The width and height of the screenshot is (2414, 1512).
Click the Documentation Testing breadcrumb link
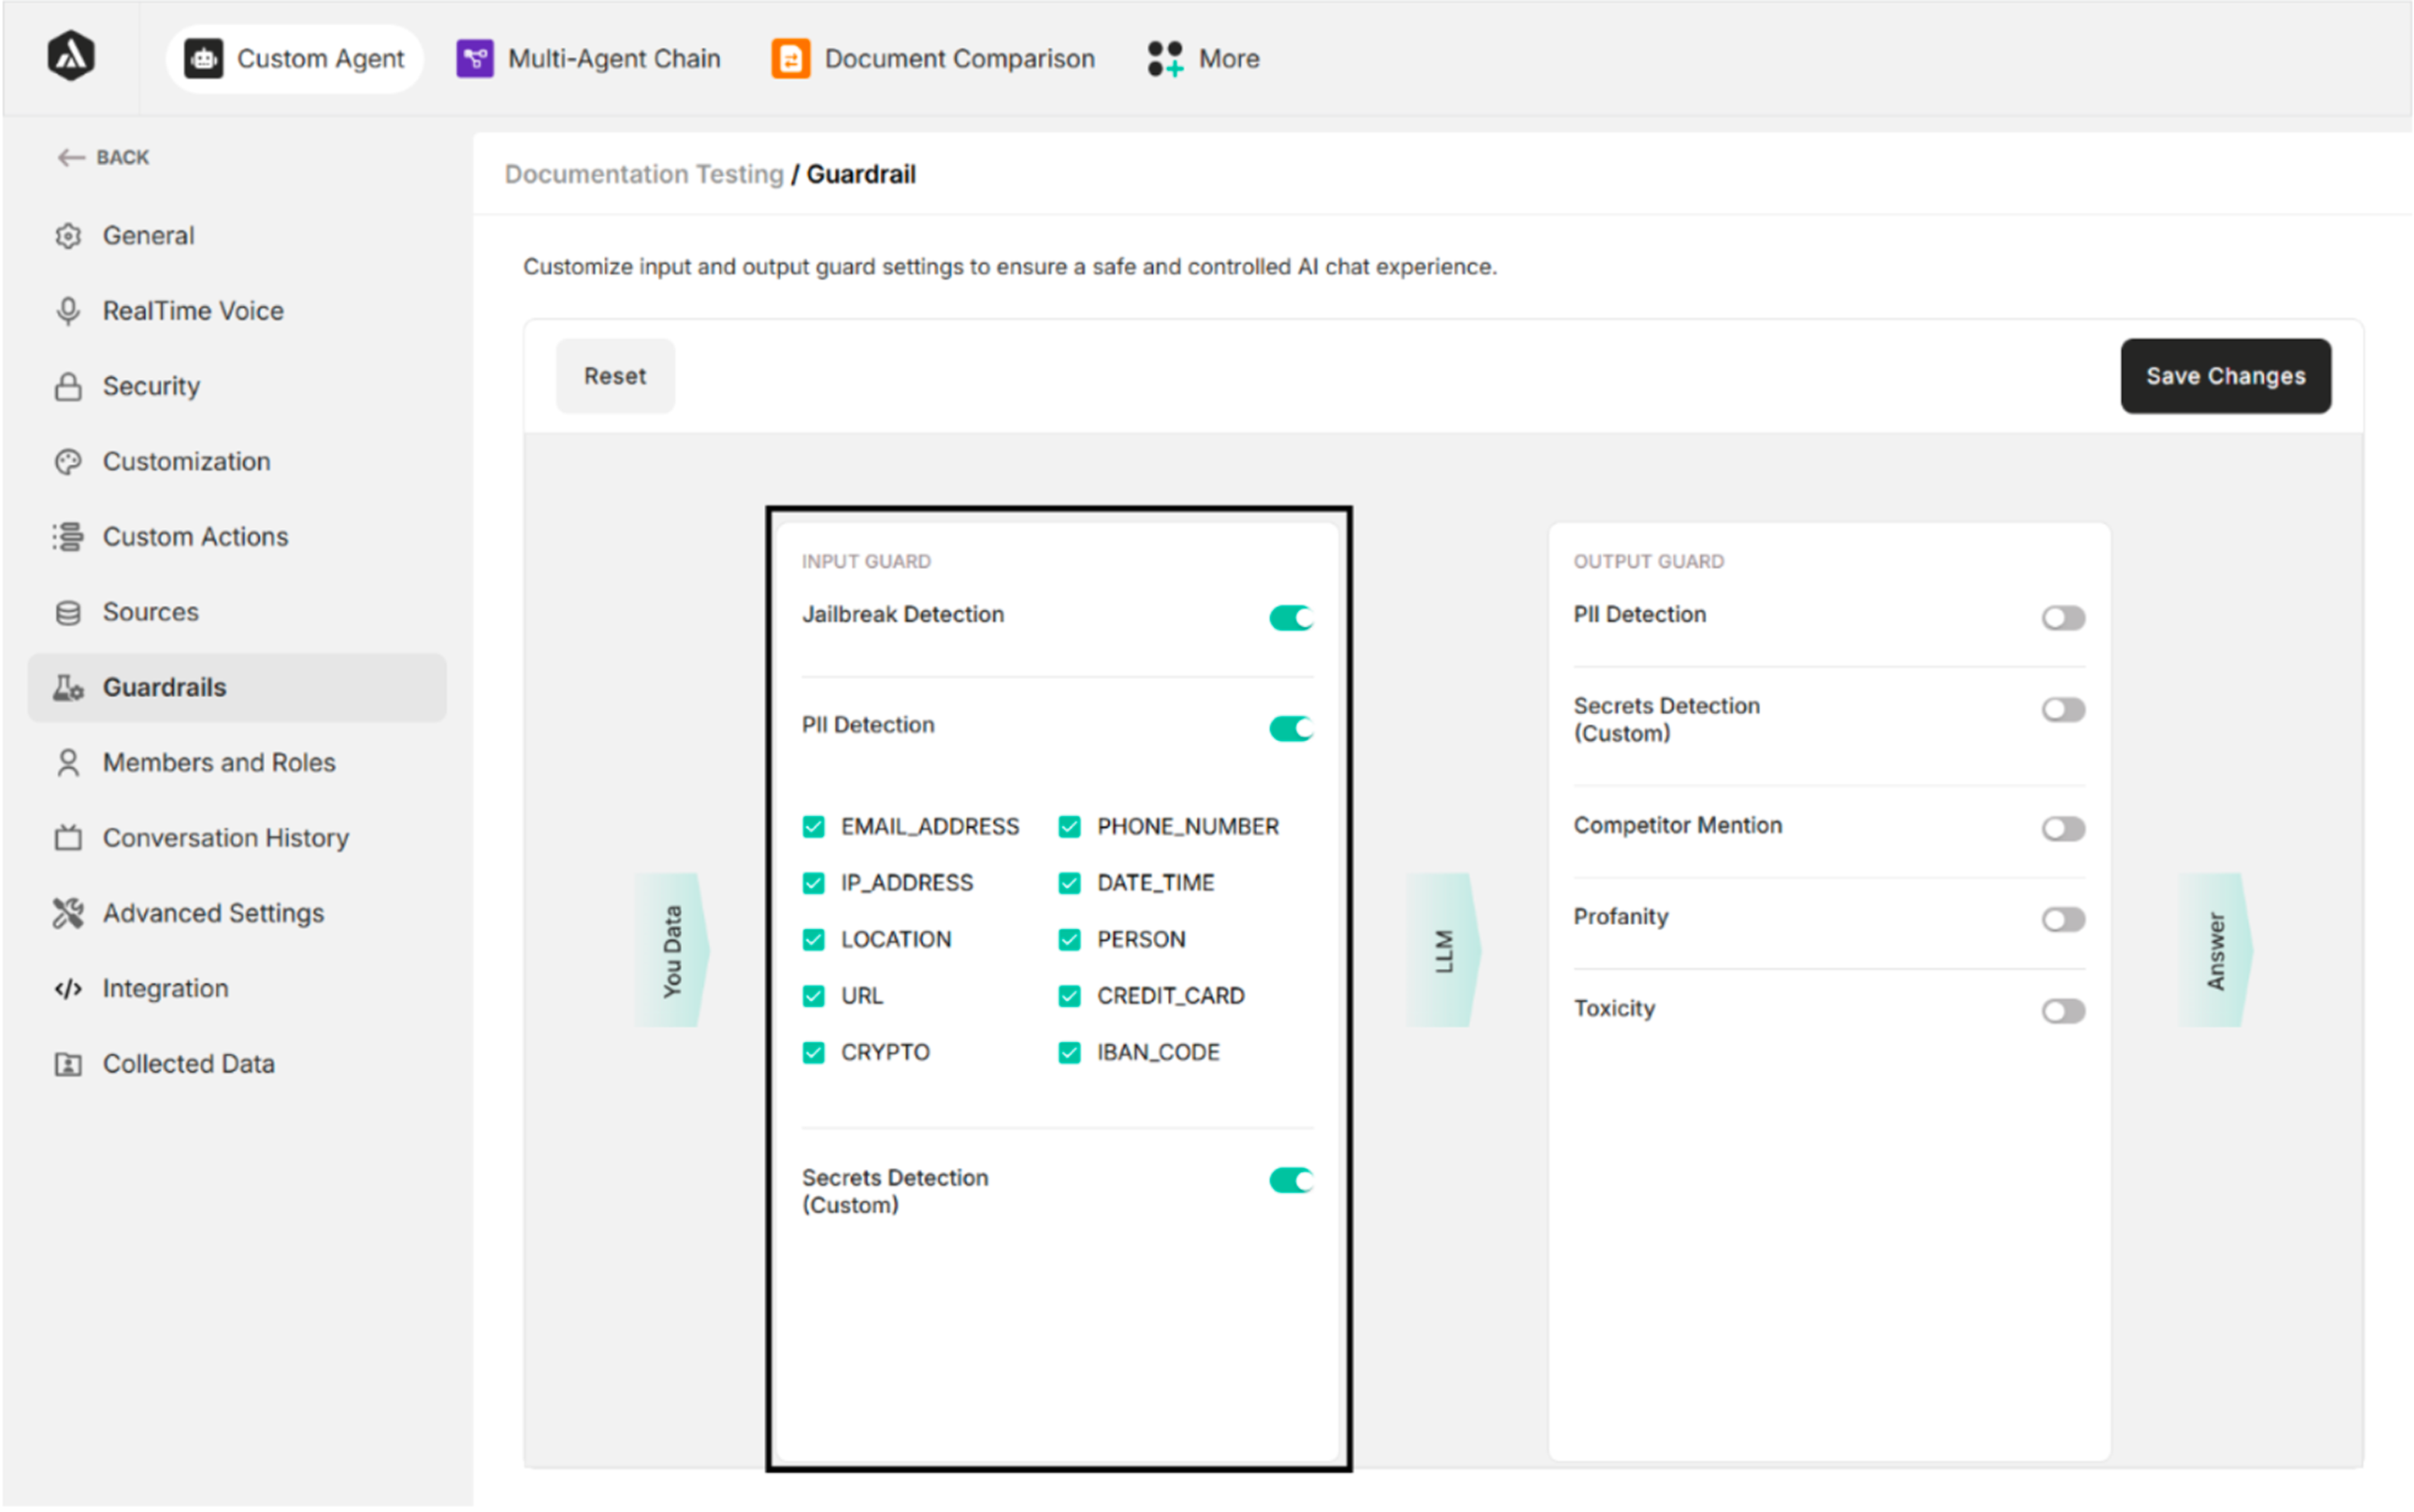tap(643, 174)
